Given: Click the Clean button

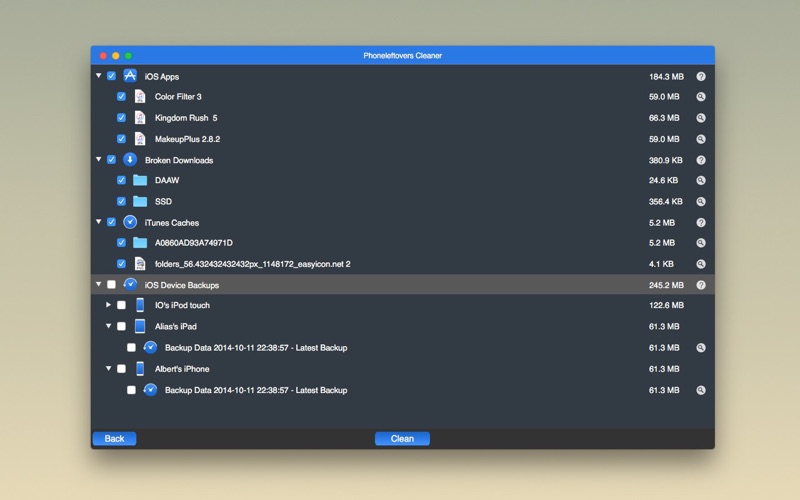Looking at the screenshot, I should click(403, 439).
